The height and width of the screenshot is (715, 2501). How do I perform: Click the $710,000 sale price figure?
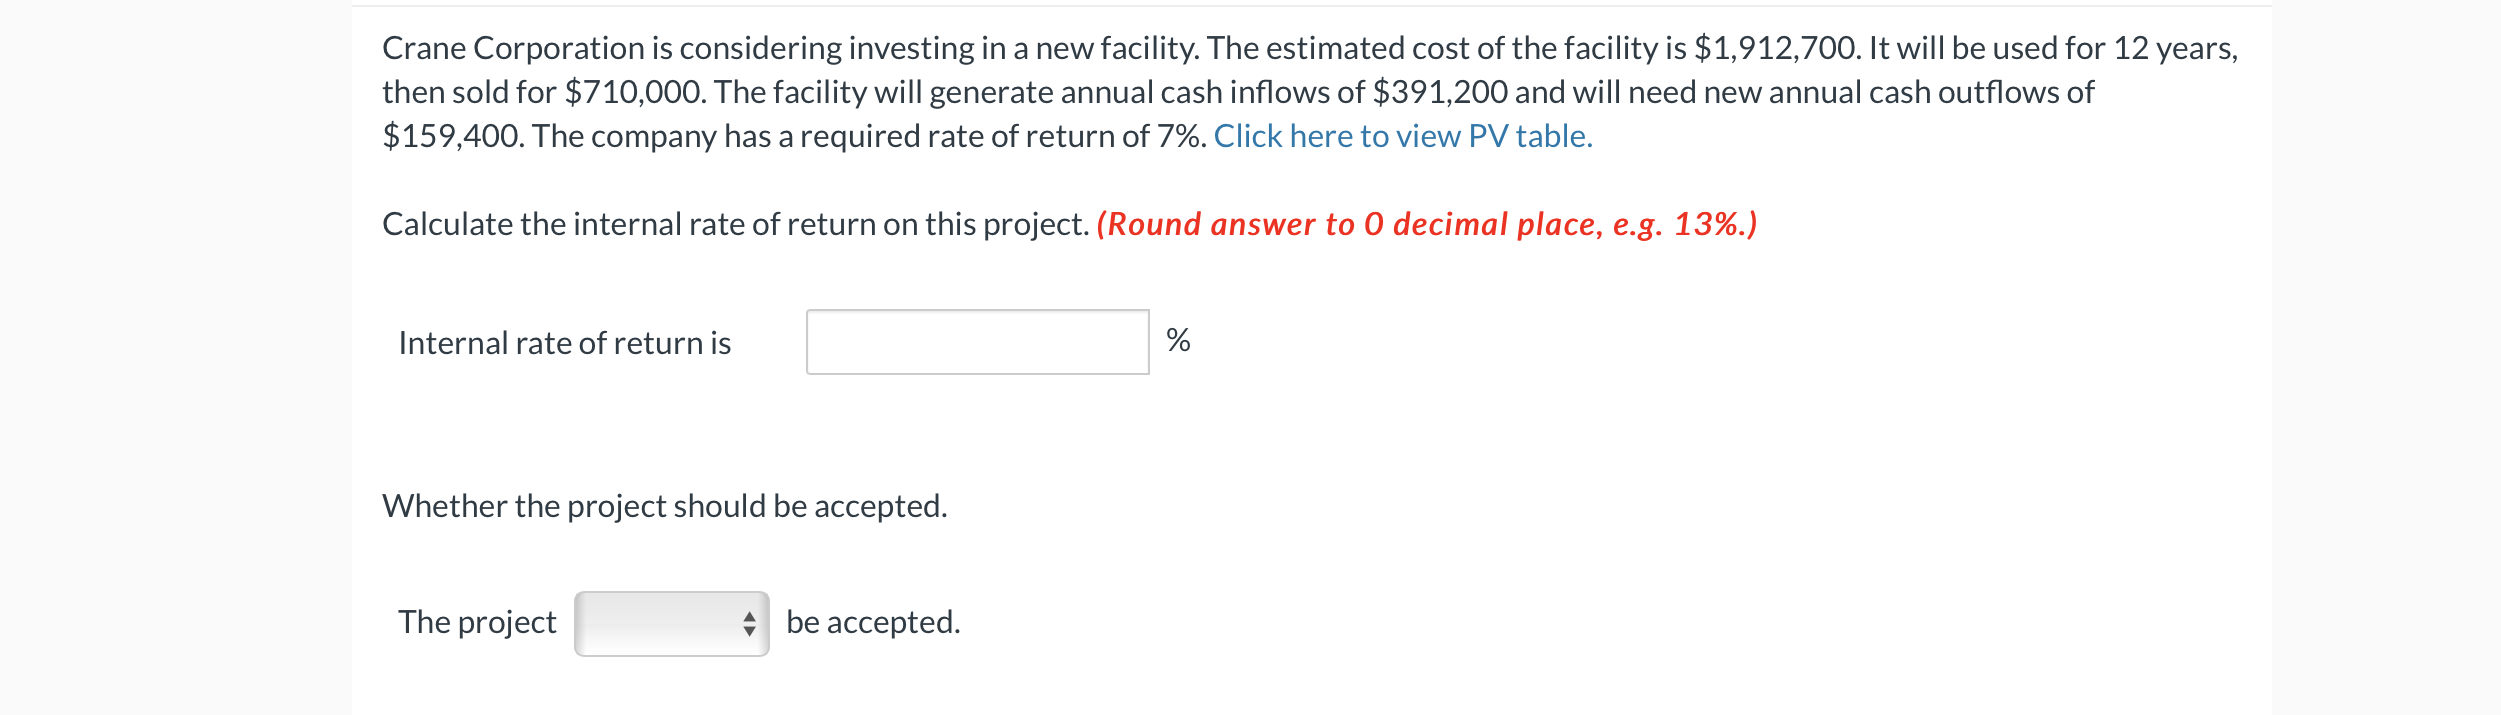(x=635, y=92)
